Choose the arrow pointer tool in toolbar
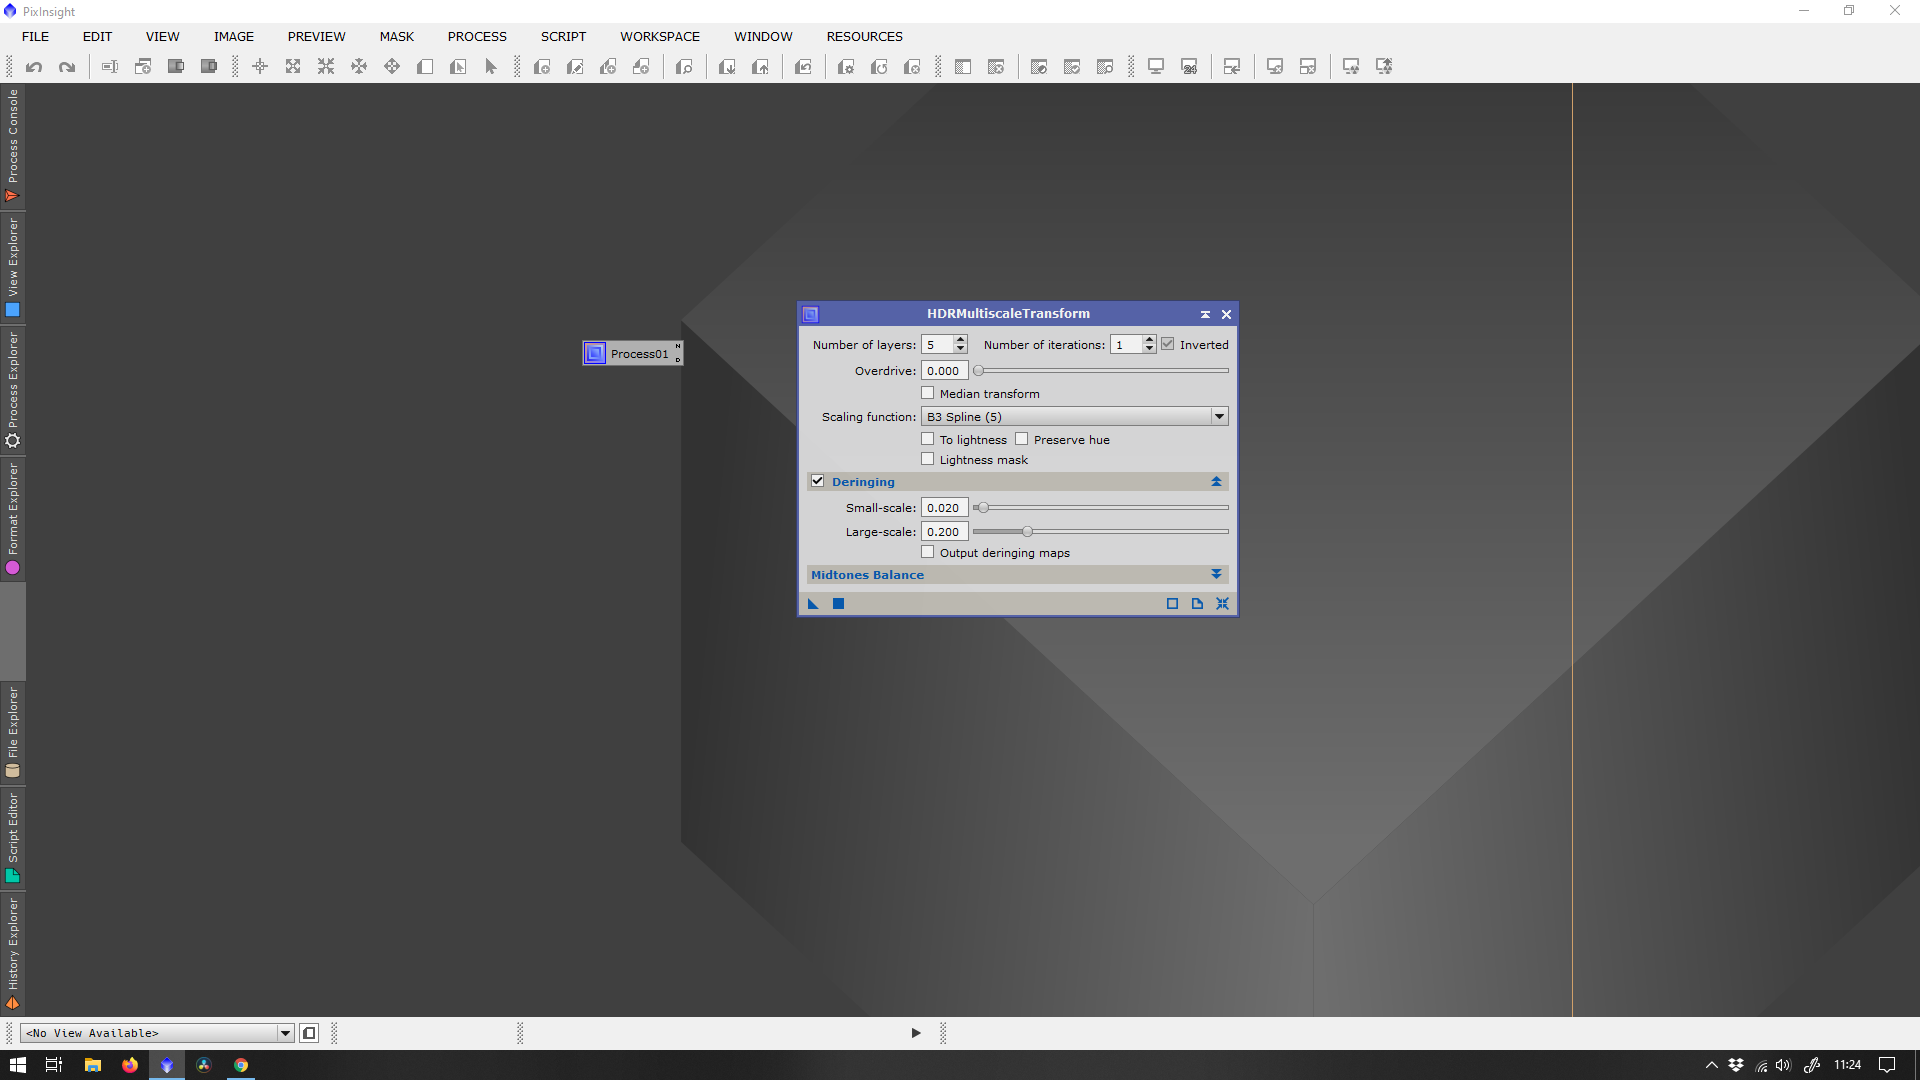Viewport: 1920px width, 1080px height. coord(491,67)
